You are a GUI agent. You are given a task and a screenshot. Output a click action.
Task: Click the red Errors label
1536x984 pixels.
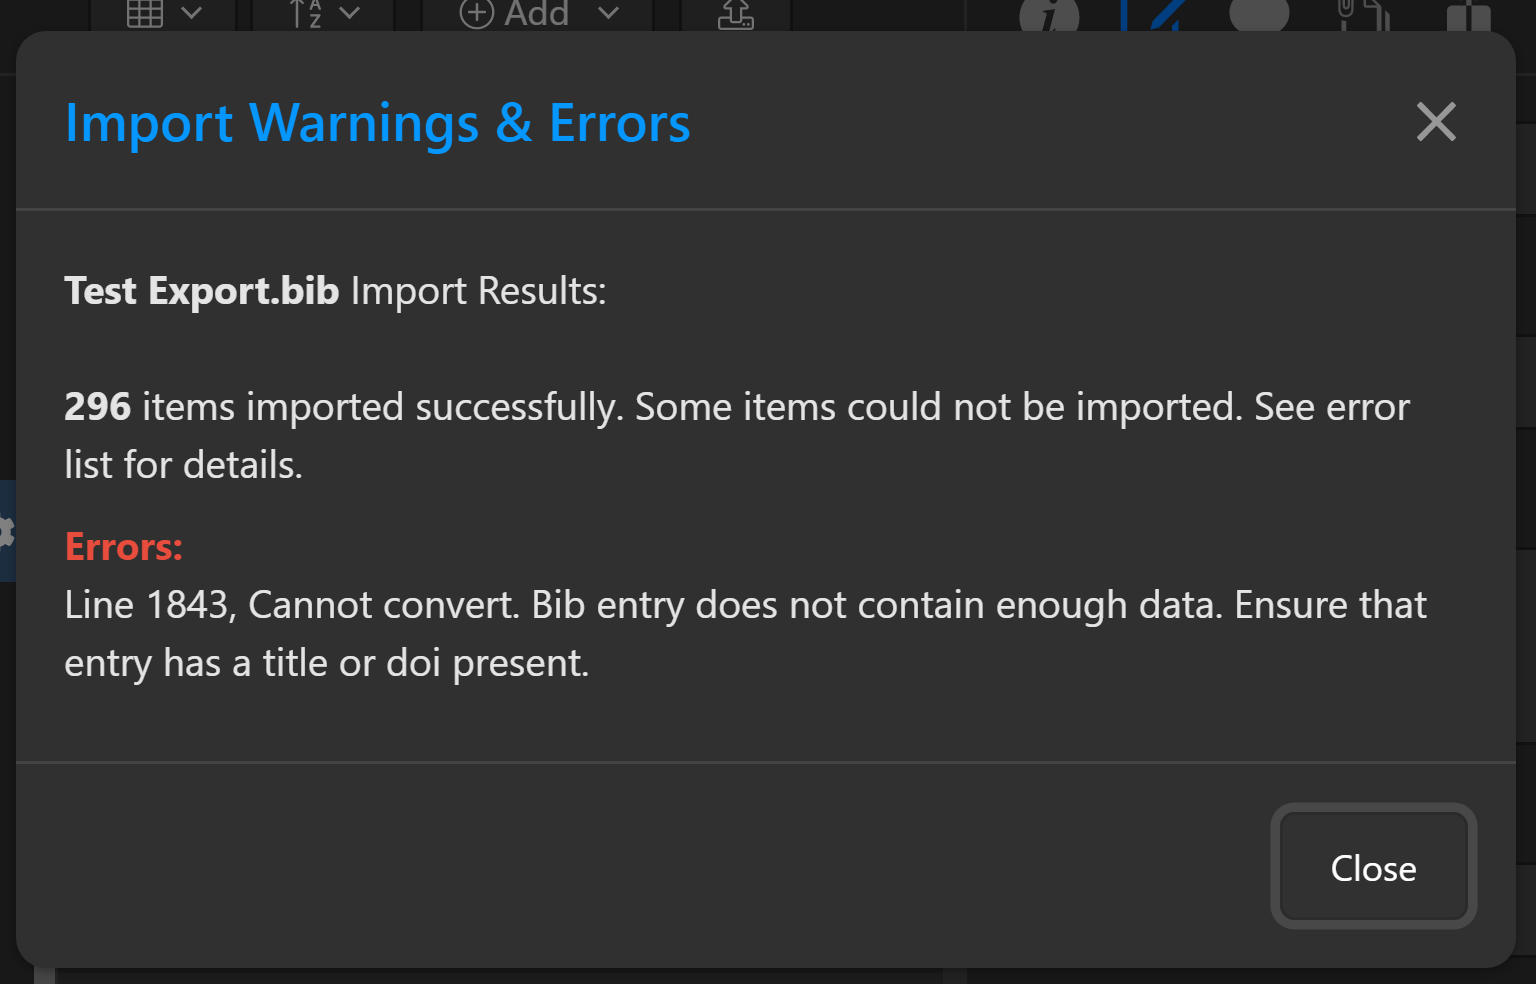click(123, 547)
